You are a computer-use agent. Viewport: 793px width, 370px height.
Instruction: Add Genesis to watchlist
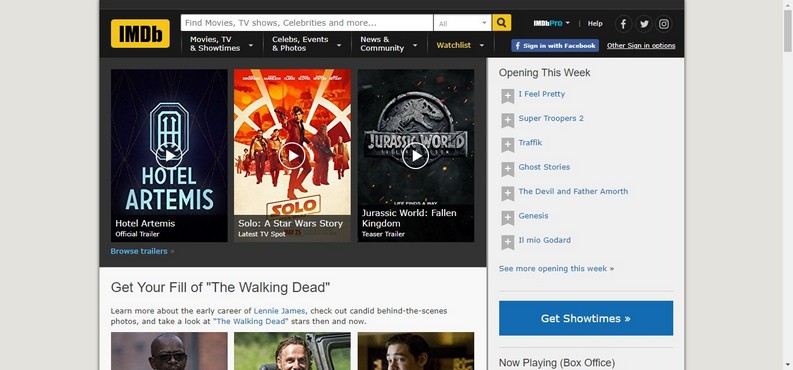507,217
